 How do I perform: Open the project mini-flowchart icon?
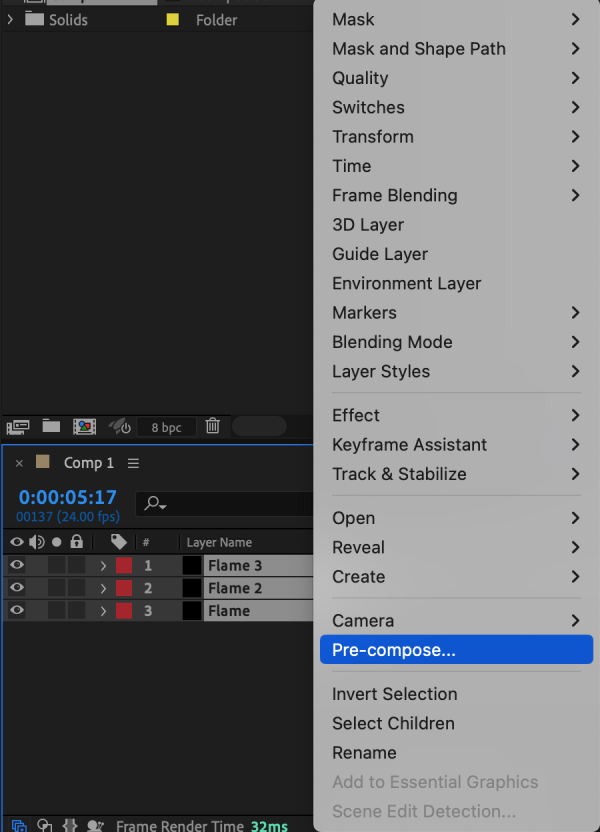17,426
